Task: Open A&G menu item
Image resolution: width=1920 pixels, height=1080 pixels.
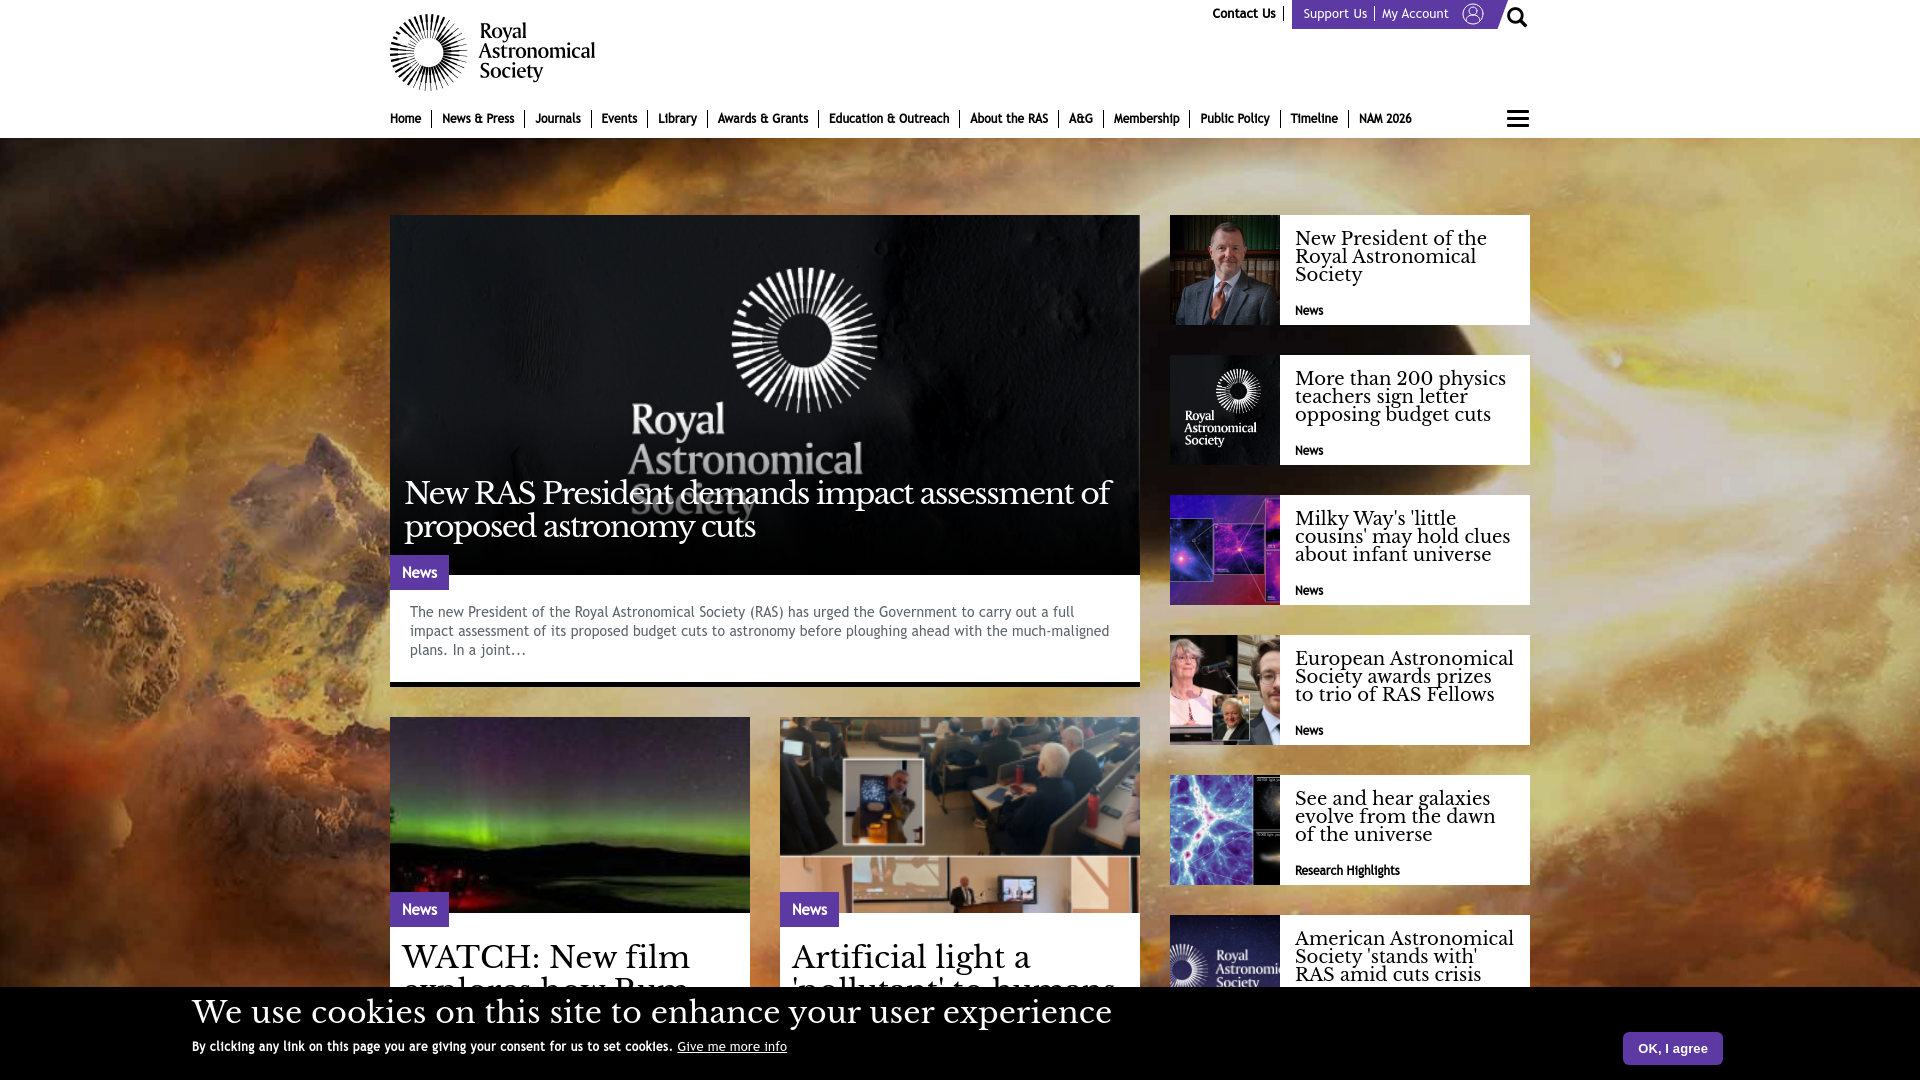Action: click(x=1081, y=119)
